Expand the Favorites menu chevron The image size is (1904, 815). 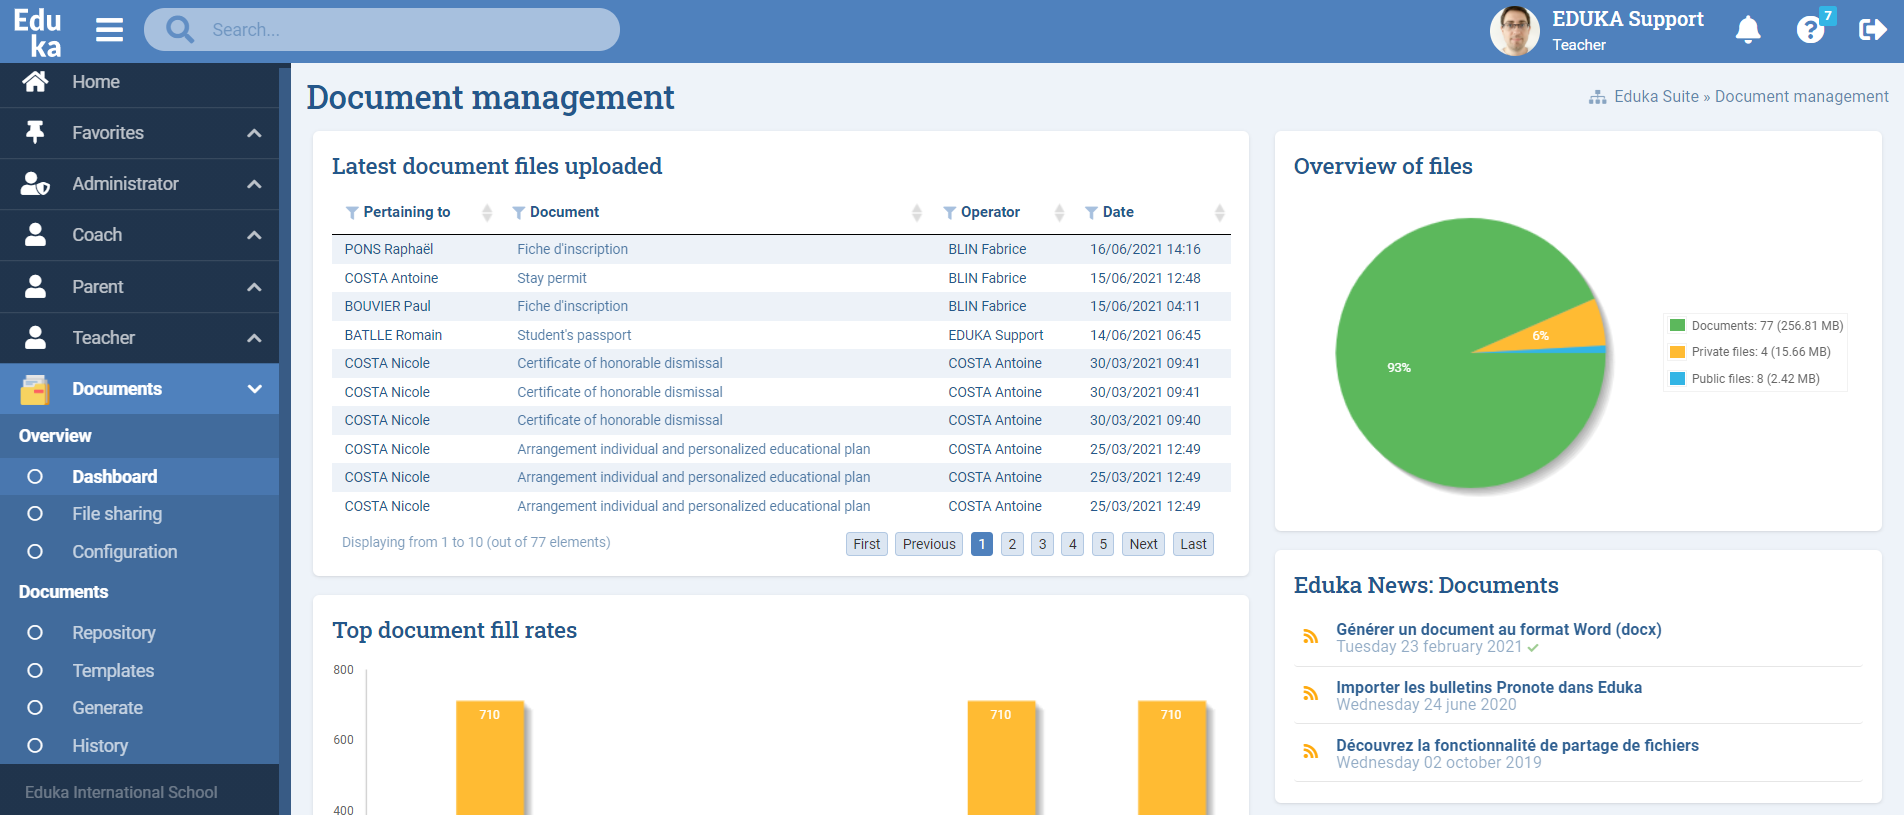[254, 133]
